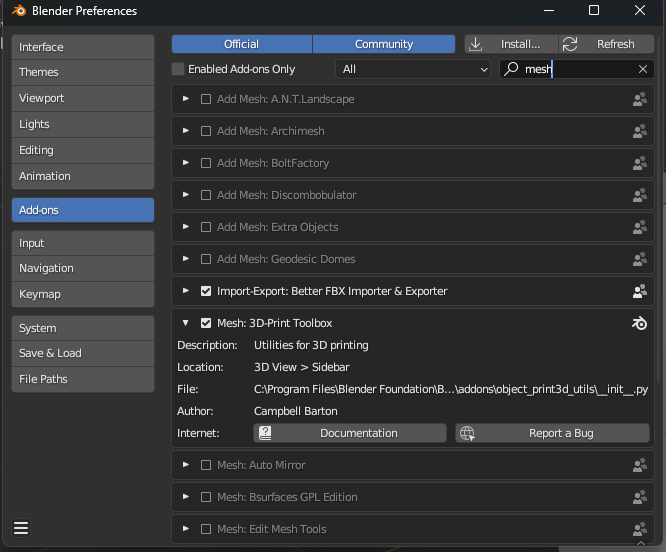Click the search magnifier icon
This screenshot has width=666, height=552.
[x=511, y=69]
